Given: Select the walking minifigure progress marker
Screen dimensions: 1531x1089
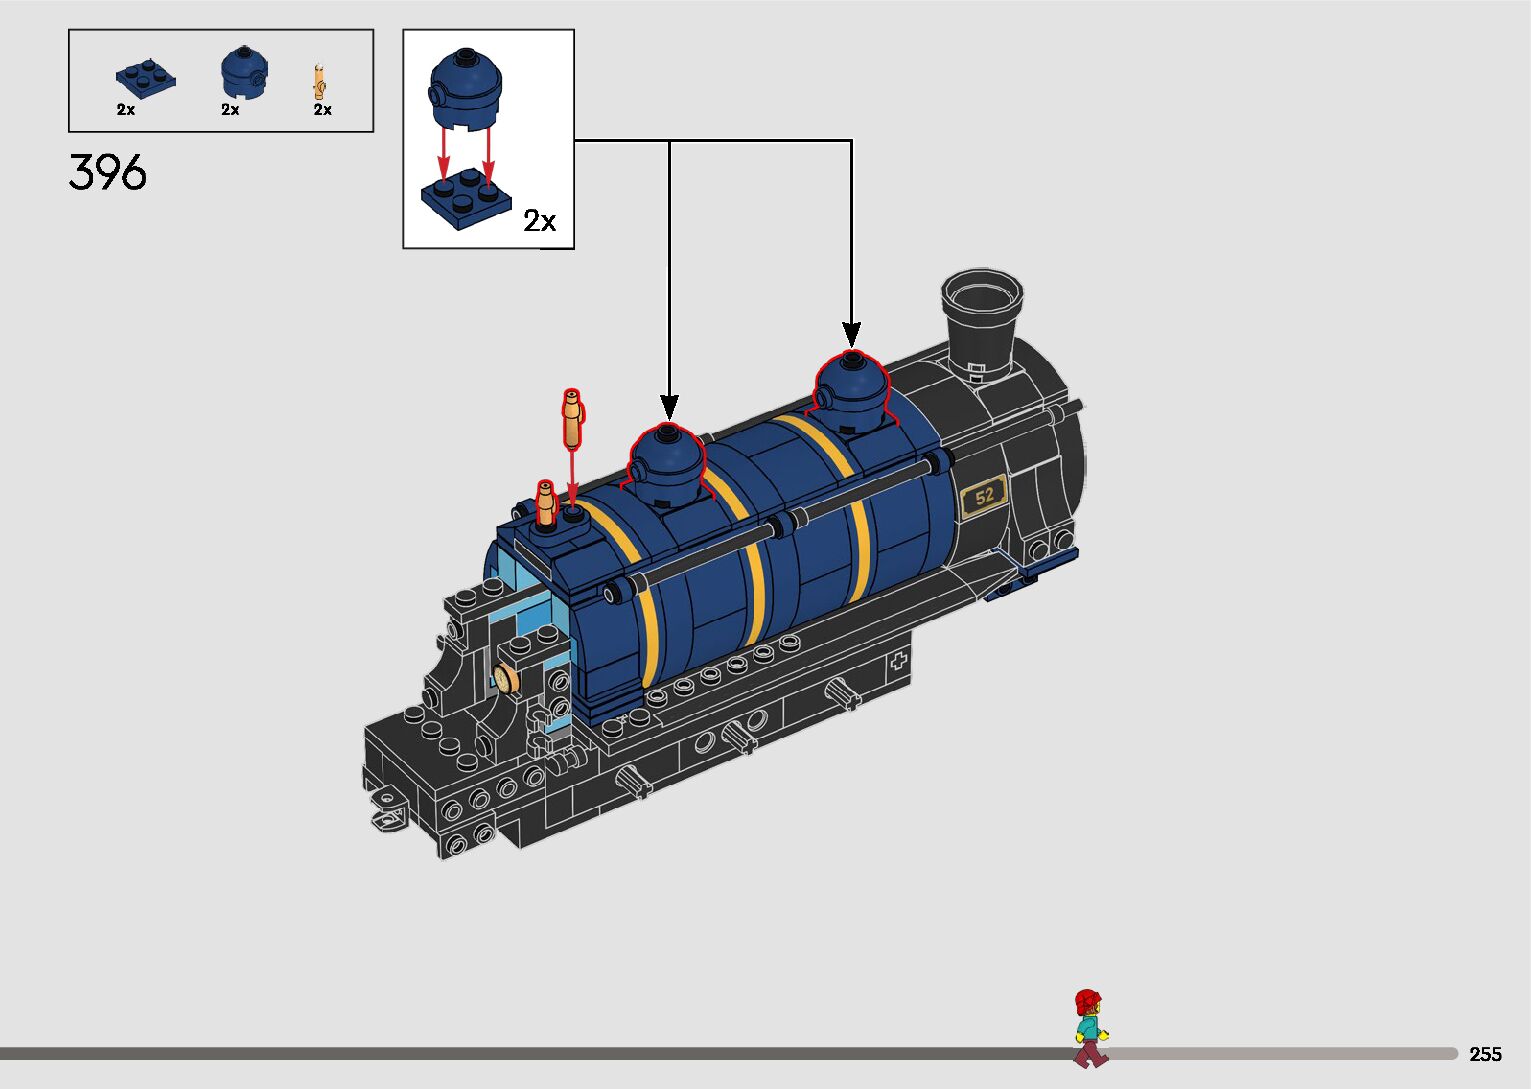Looking at the screenshot, I should tap(1089, 1028).
